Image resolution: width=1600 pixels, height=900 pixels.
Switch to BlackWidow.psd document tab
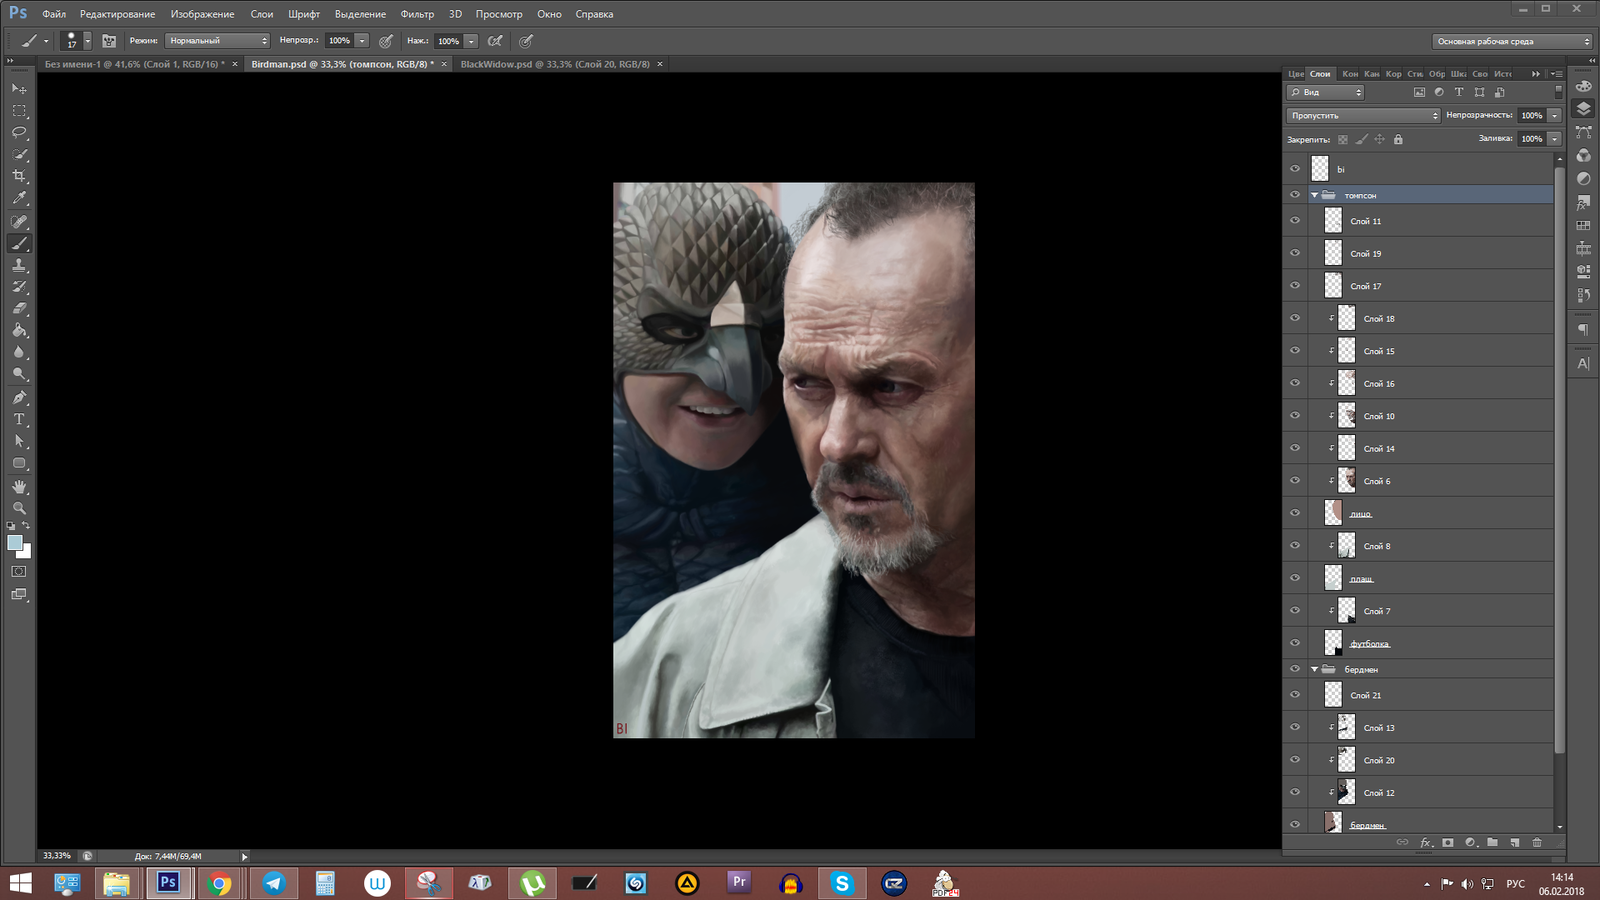pyautogui.click(x=555, y=64)
